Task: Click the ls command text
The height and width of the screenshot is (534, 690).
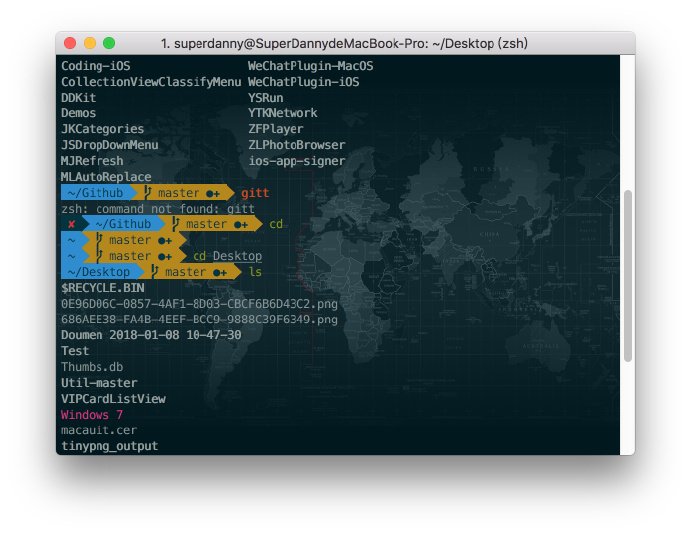Action: 255,272
